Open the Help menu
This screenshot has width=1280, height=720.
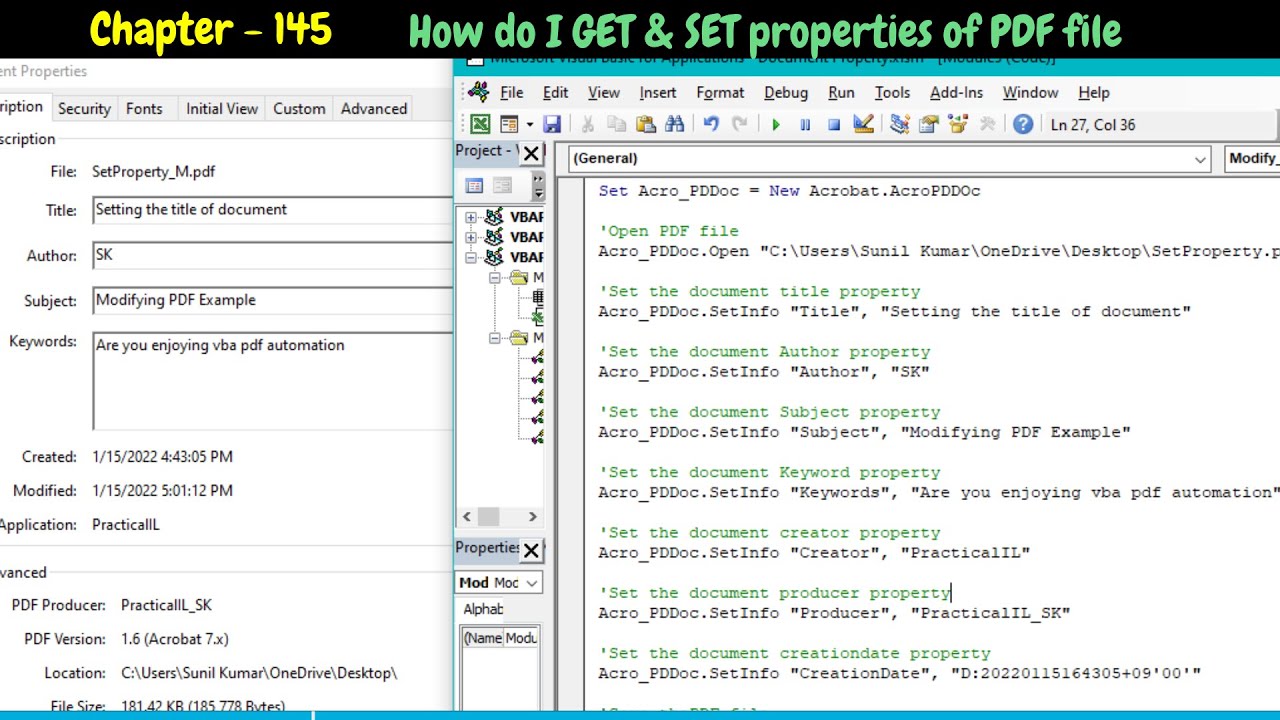(x=1094, y=92)
